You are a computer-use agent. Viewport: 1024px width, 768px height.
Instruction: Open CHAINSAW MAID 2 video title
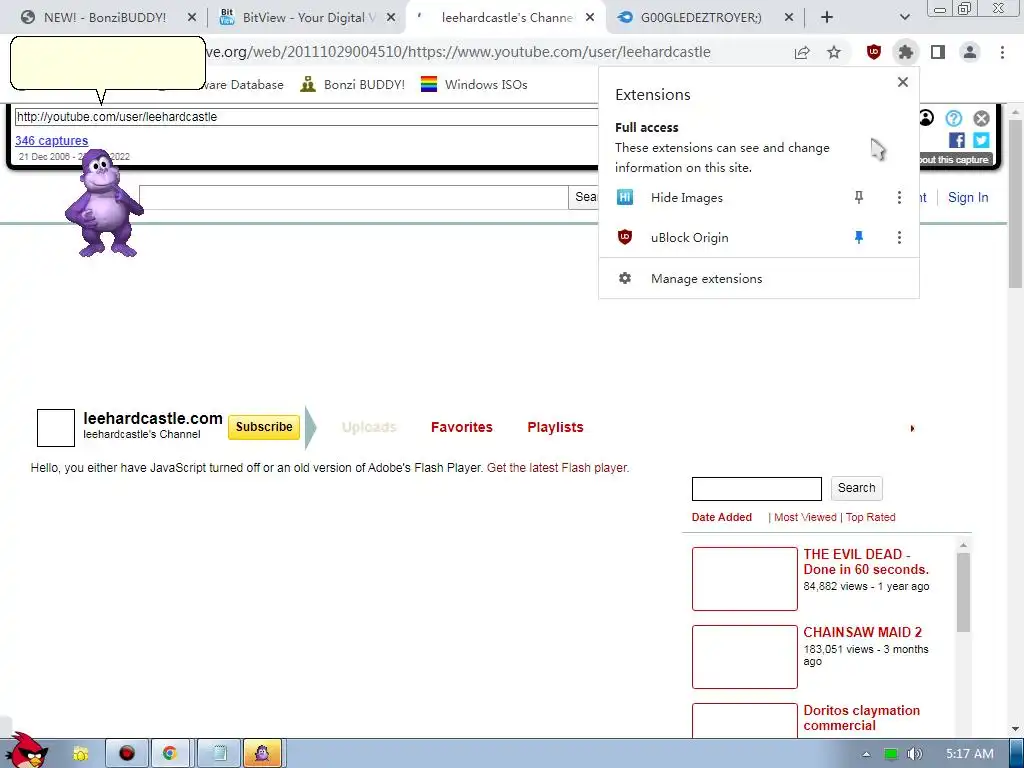pyautogui.click(x=862, y=632)
